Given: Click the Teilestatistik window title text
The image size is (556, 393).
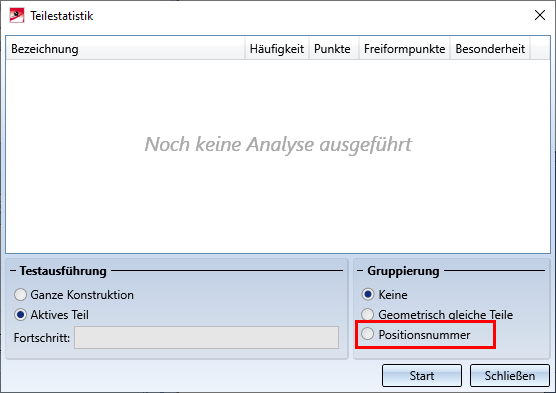Looking at the screenshot, I should click(62, 16).
